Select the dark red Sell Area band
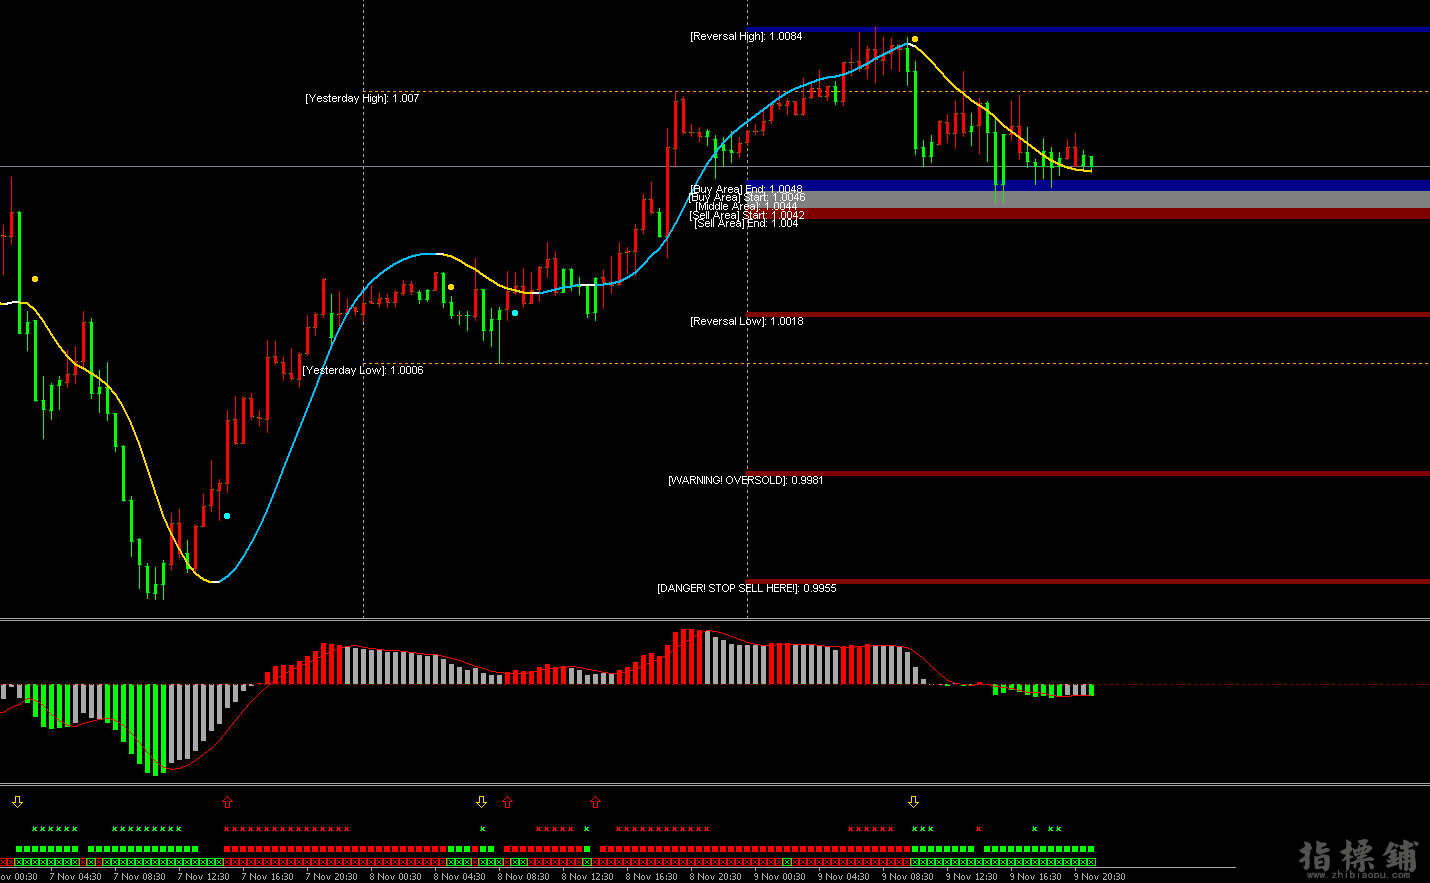Screen dimensions: 1430x883 [1100, 214]
